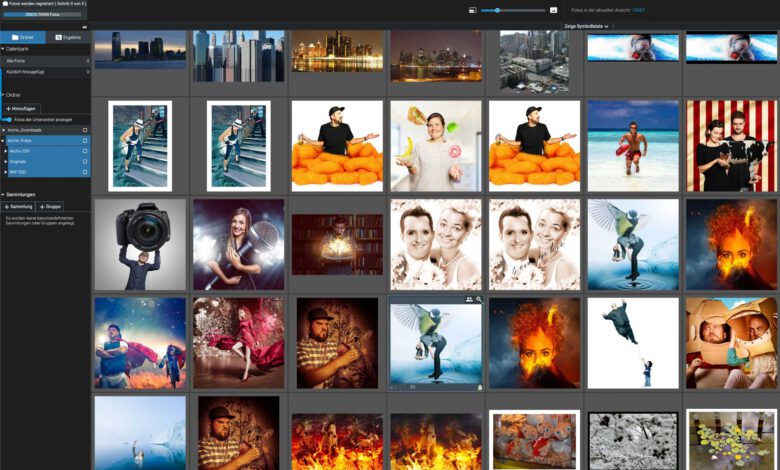This screenshot has height=470, width=780.
Task: Check the Originale folder checkbox
Action: 85,161
